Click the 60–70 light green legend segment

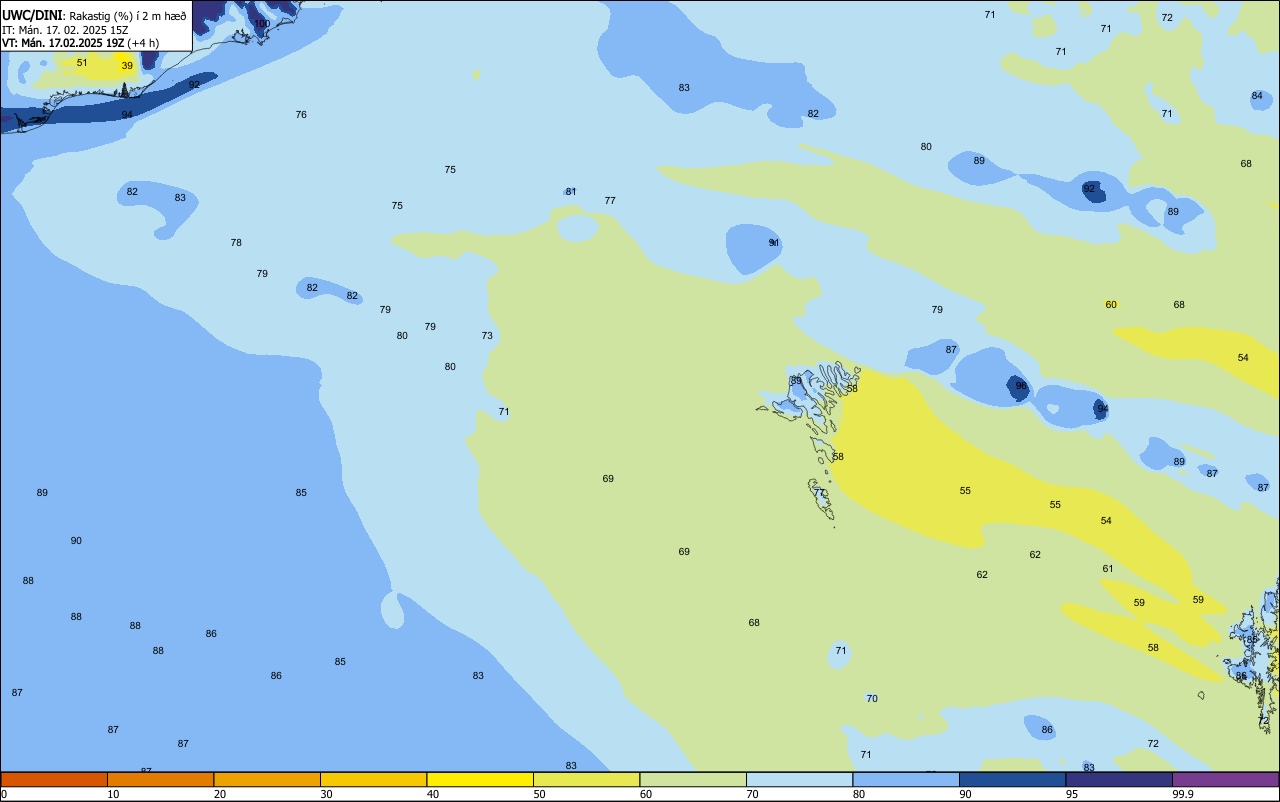(693, 779)
